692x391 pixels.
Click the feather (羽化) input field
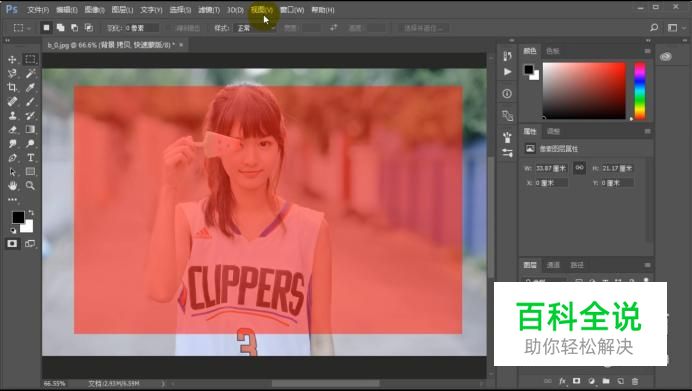tap(141, 28)
